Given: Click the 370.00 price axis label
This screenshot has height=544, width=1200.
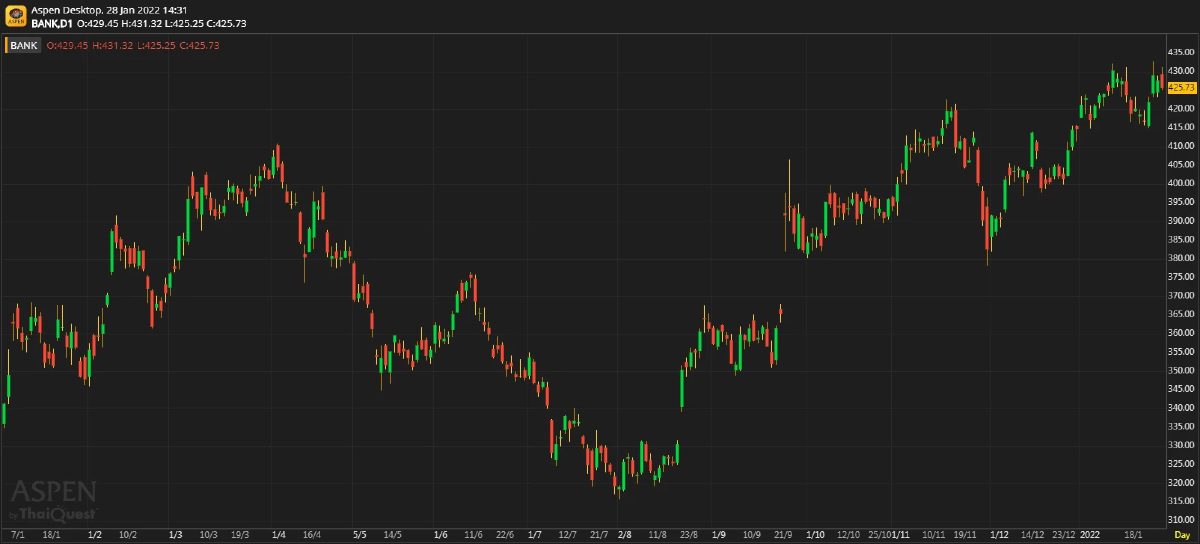Looking at the screenshot, I should pyautogui.click(x=1182, y=295).
